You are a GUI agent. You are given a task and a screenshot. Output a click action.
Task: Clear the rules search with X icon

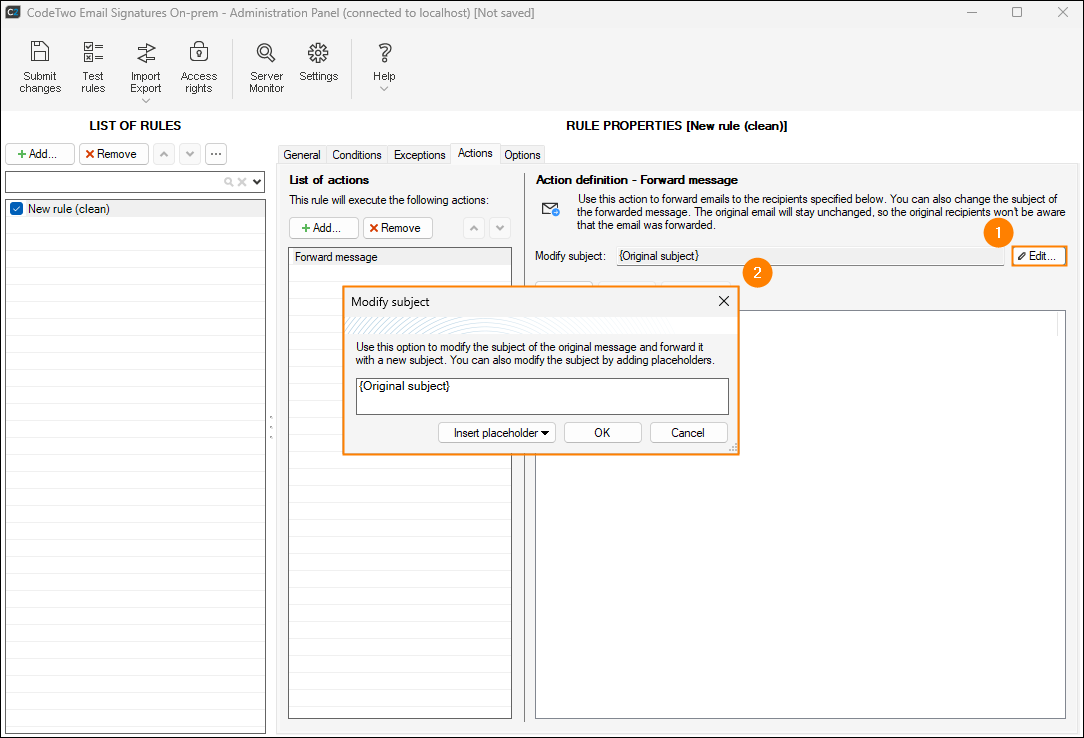[242, 182]
